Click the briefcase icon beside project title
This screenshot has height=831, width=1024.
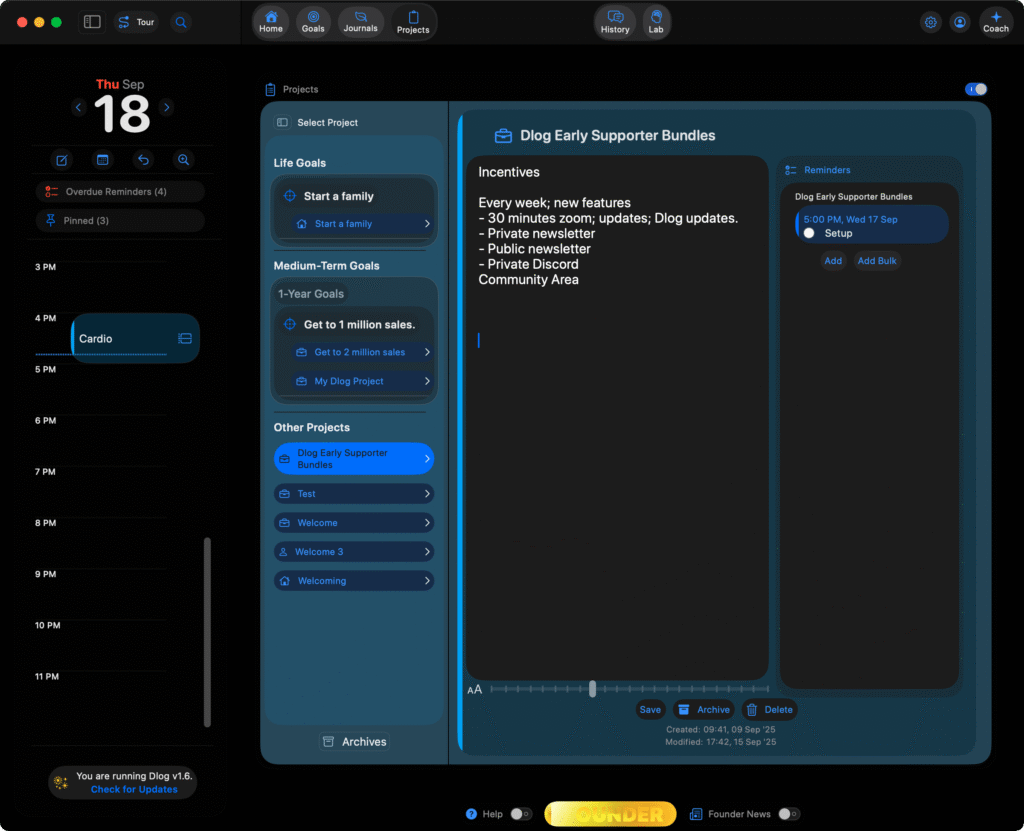pos(503,136)
